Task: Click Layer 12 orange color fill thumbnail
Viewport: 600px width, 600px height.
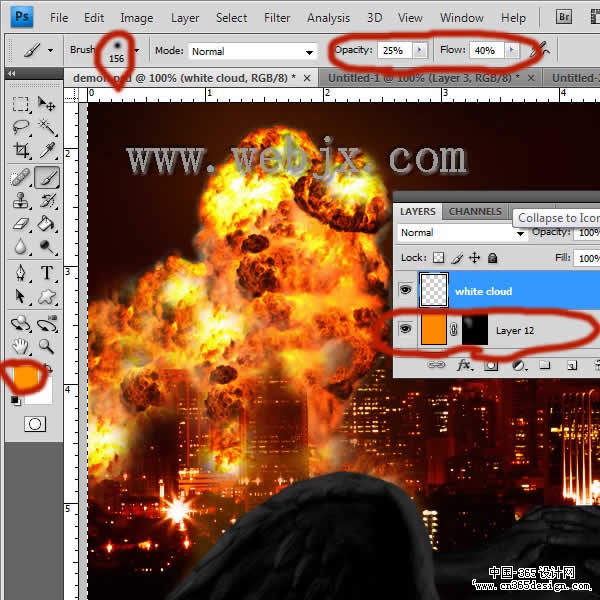Action: pos(434,329)
